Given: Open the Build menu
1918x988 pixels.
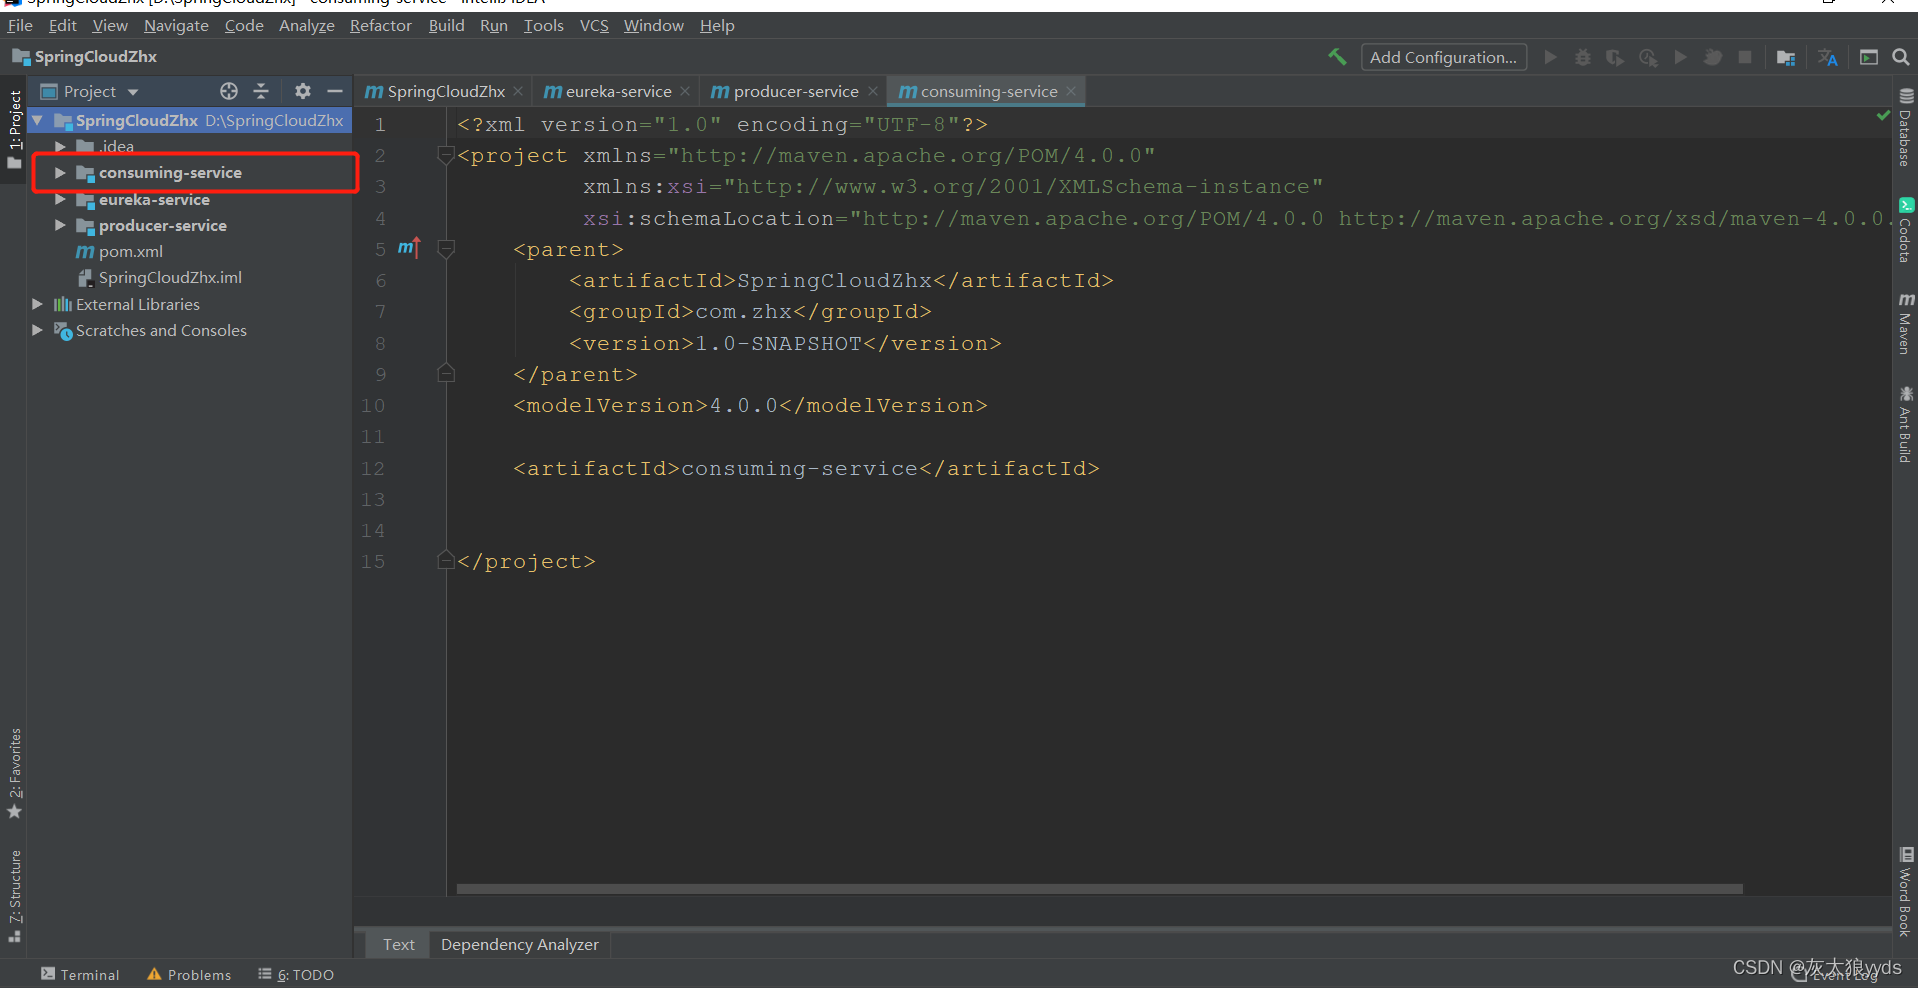Looking at the screenshot, I should tap(446, 25).
